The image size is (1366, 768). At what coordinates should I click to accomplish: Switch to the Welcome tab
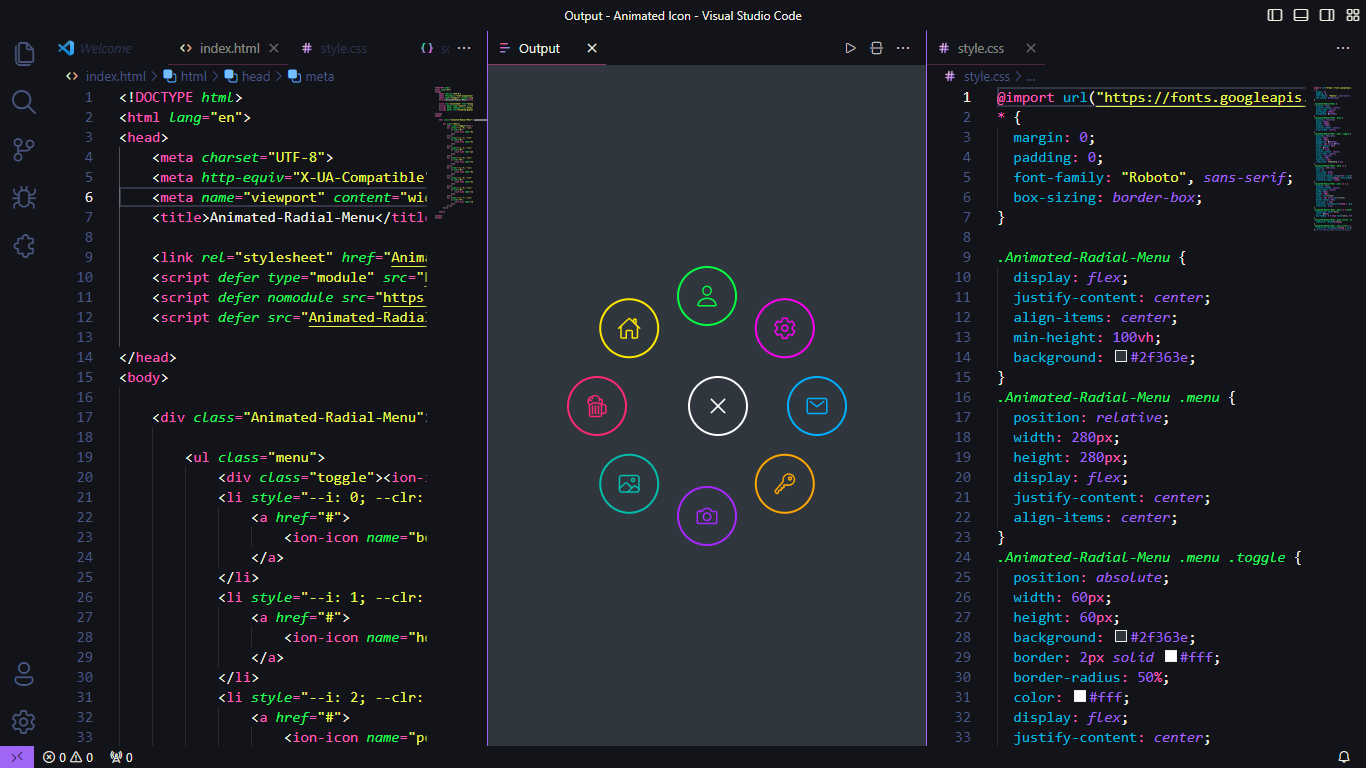coord(106,48)
